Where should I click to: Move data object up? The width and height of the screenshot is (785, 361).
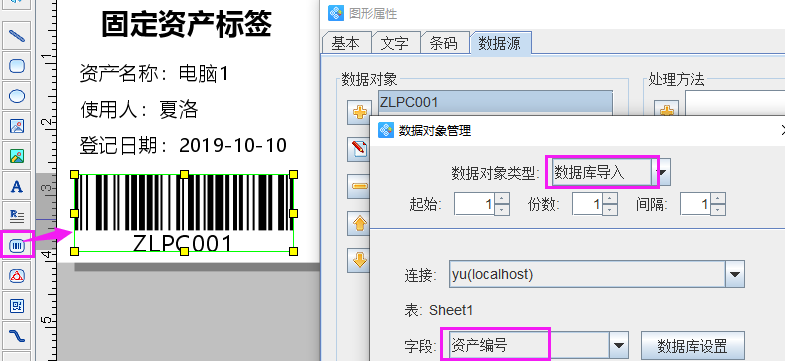click(359, 223)
